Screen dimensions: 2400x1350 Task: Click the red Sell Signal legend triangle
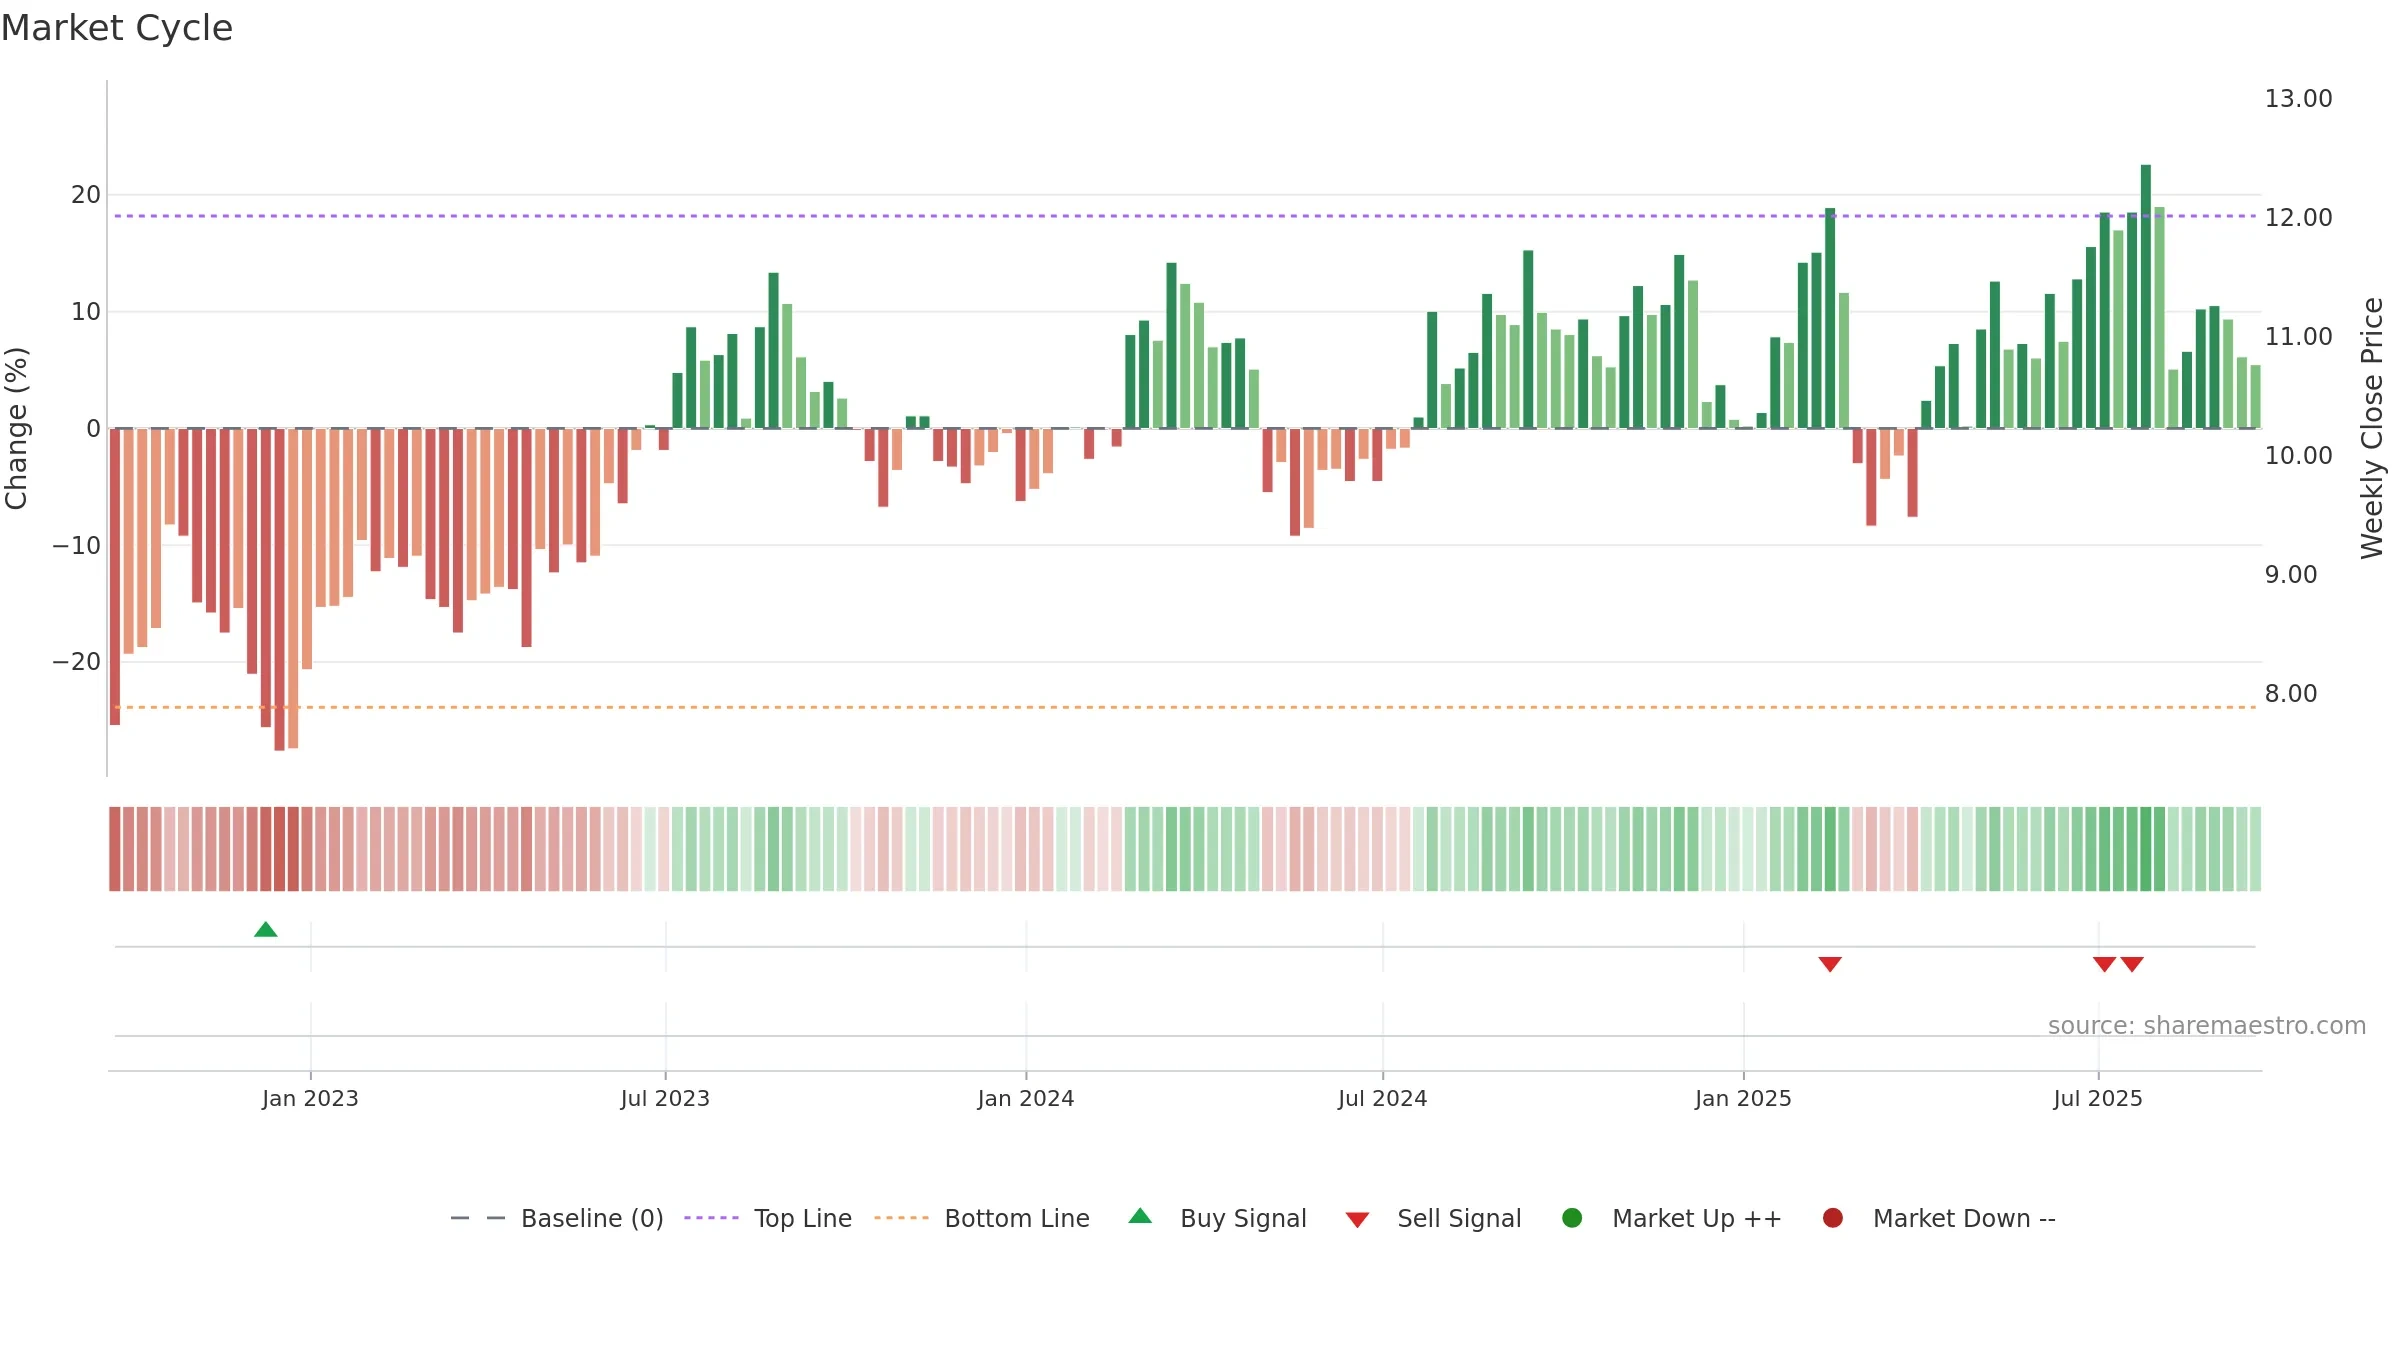click(1357, 1220)
